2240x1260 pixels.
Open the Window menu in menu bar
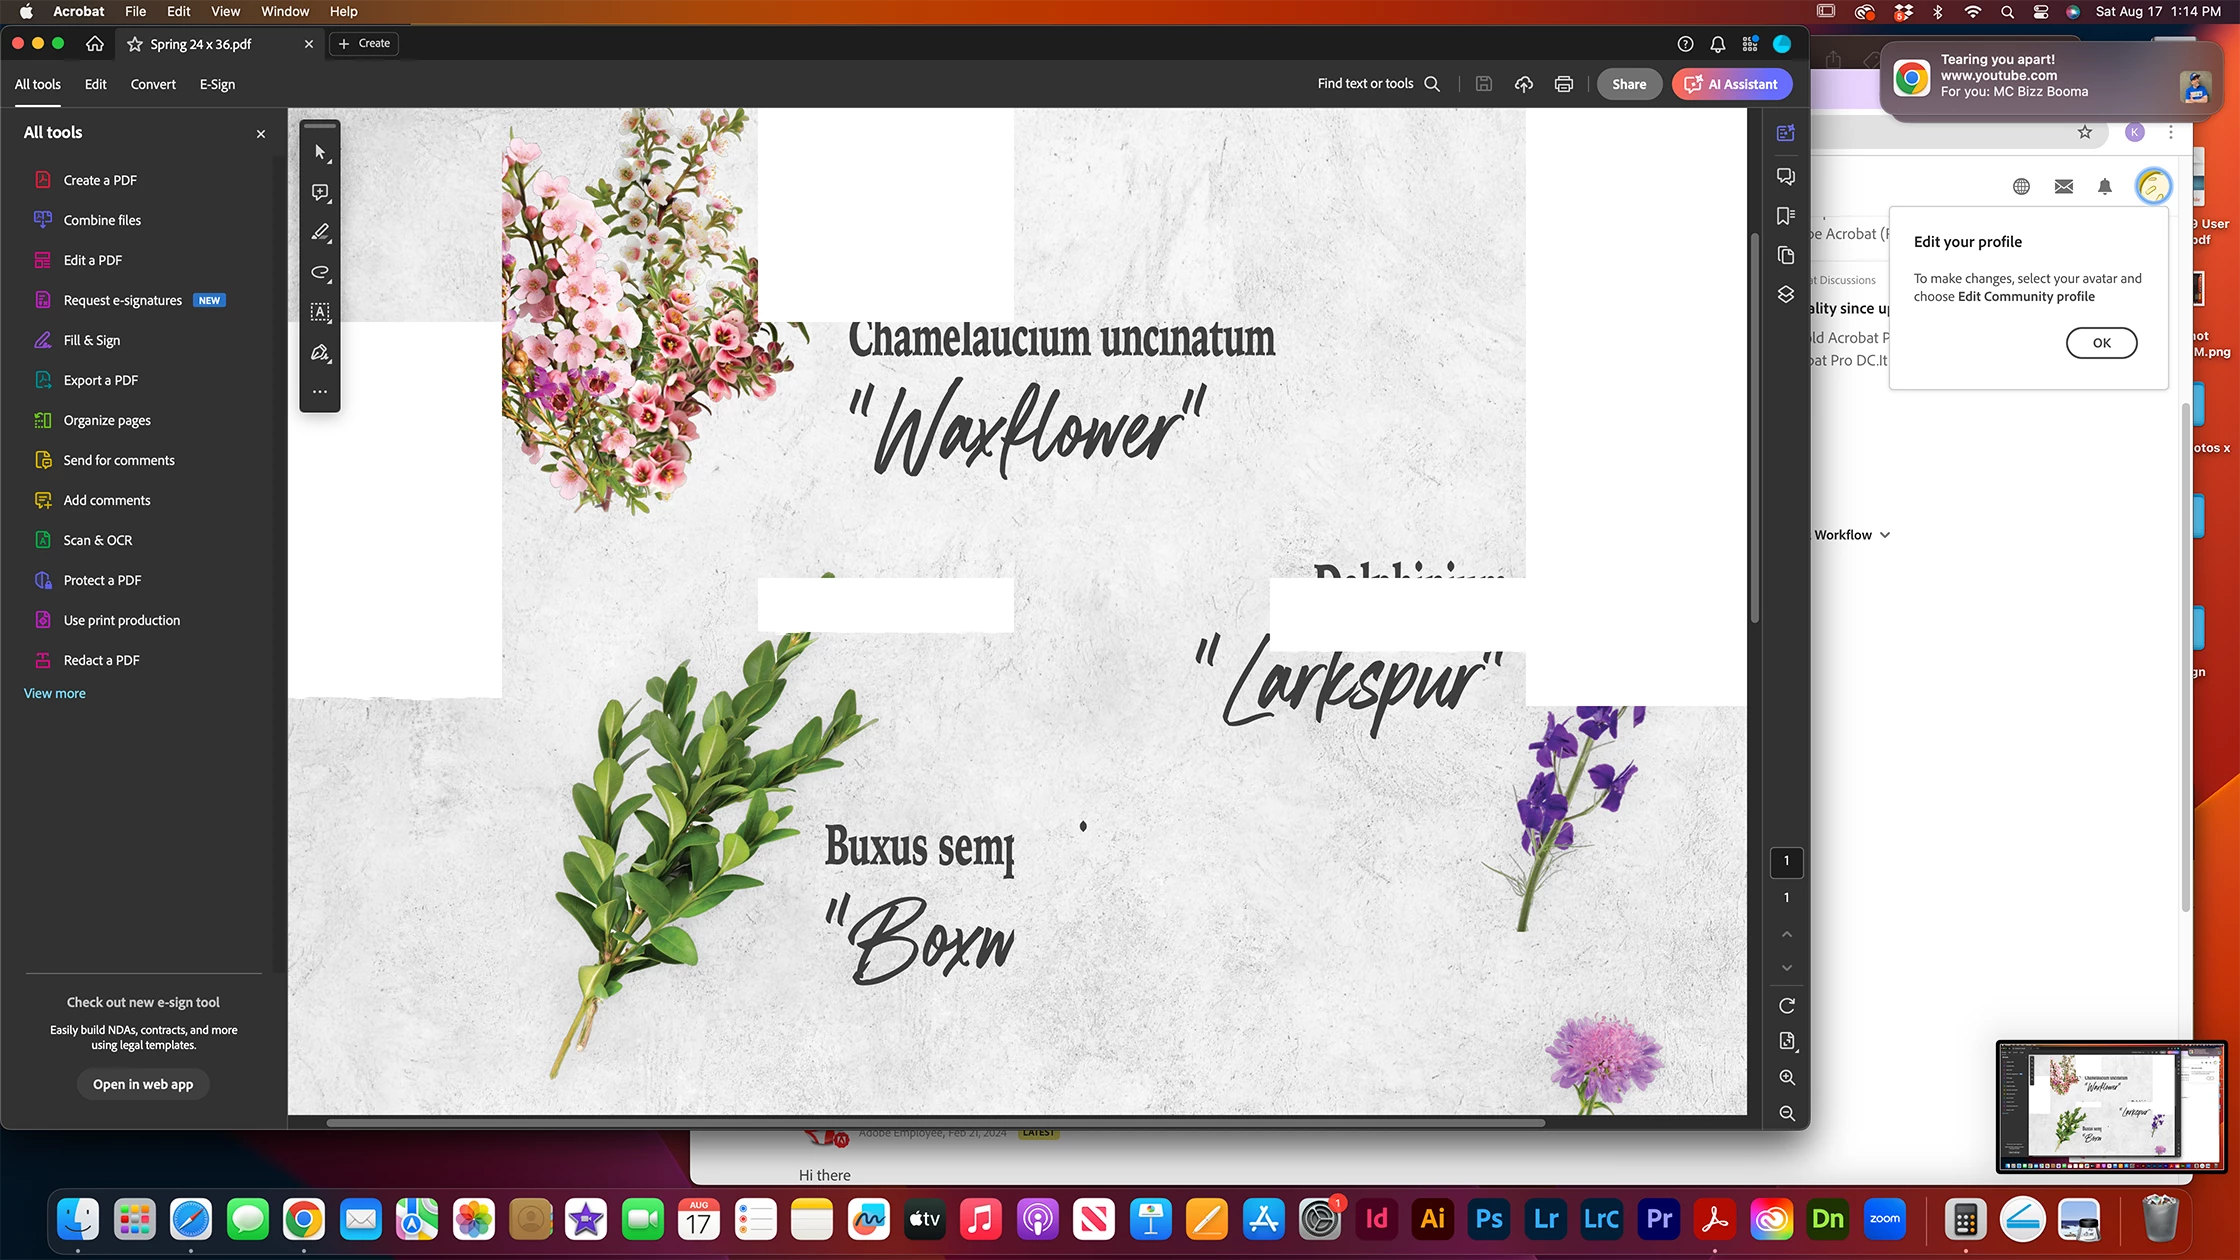285,11
